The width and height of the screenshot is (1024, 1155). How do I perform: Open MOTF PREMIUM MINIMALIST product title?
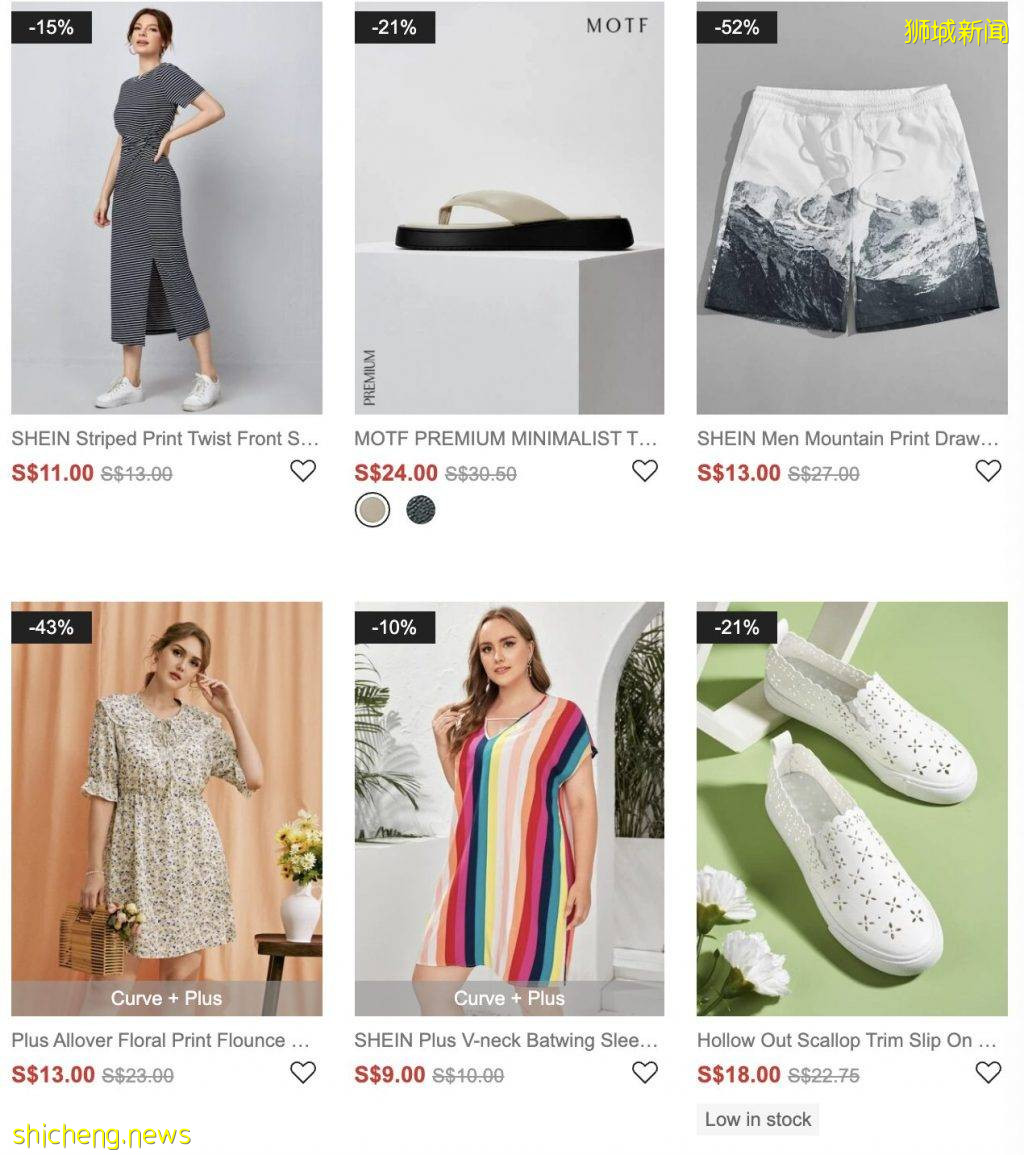click(505, 439)
